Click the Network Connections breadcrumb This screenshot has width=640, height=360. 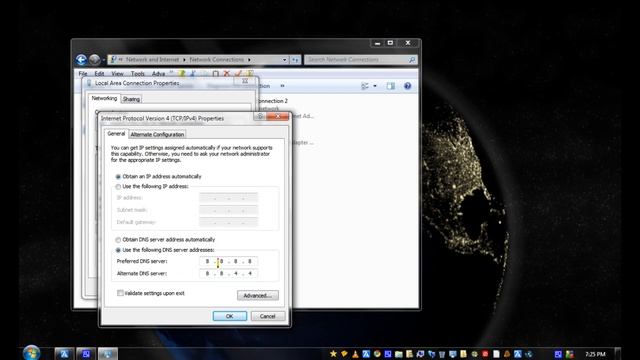pyautogui.click(x=217, y=60)
